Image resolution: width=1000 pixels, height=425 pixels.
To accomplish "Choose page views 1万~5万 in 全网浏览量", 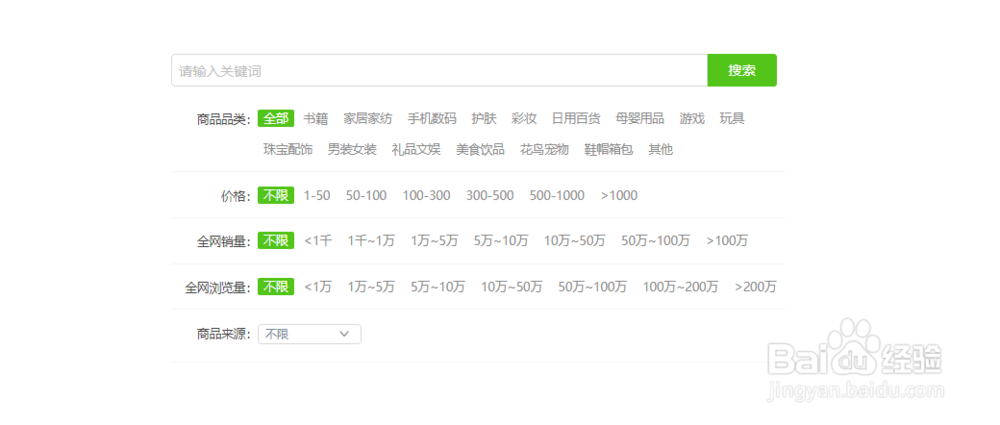I will click(x=371, y=287).
